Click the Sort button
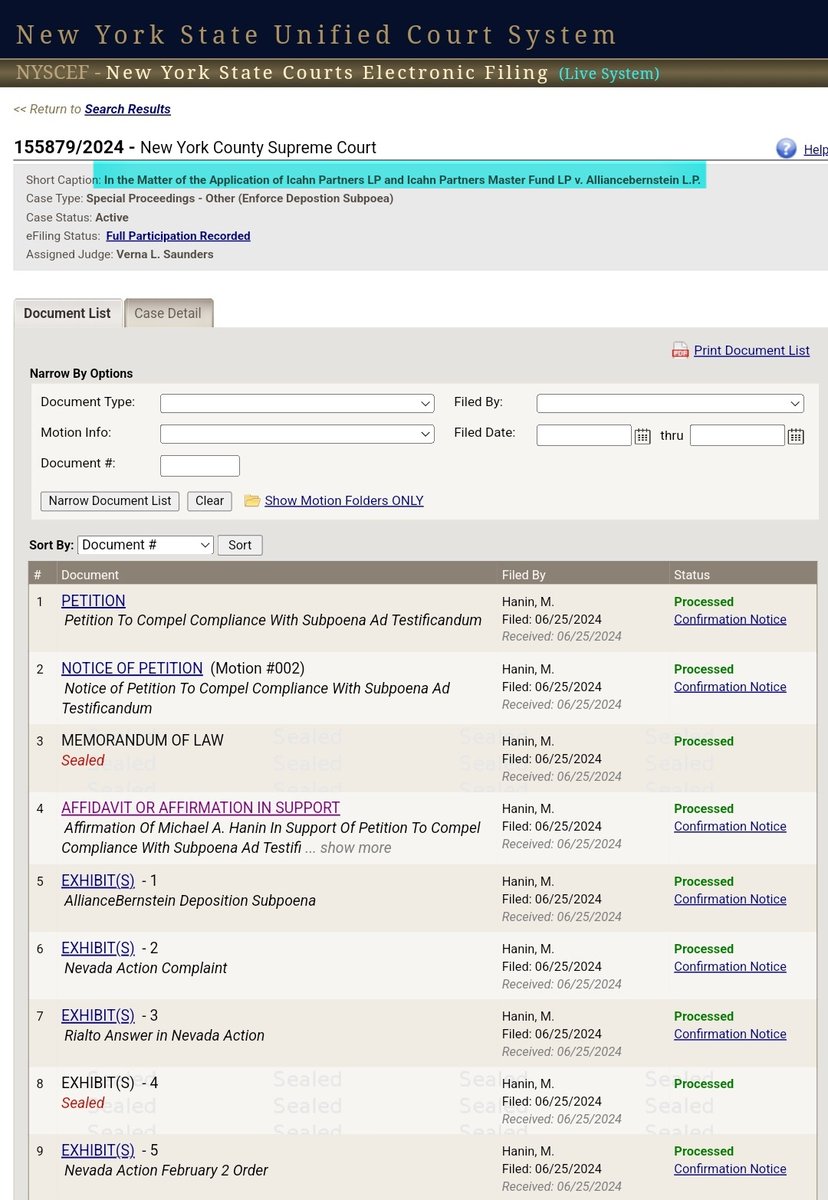828x1200 pixels. click(x=240, y=545)
